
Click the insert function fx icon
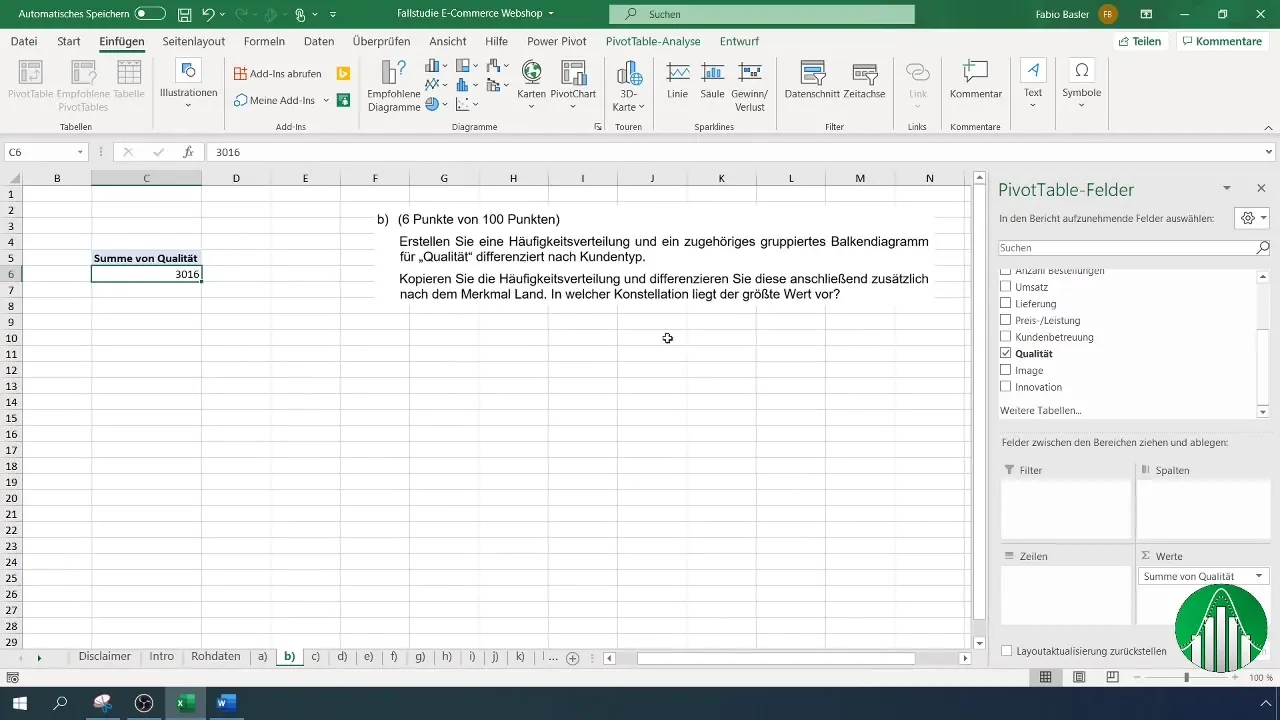pyautogui.click(x=188, y=152)
